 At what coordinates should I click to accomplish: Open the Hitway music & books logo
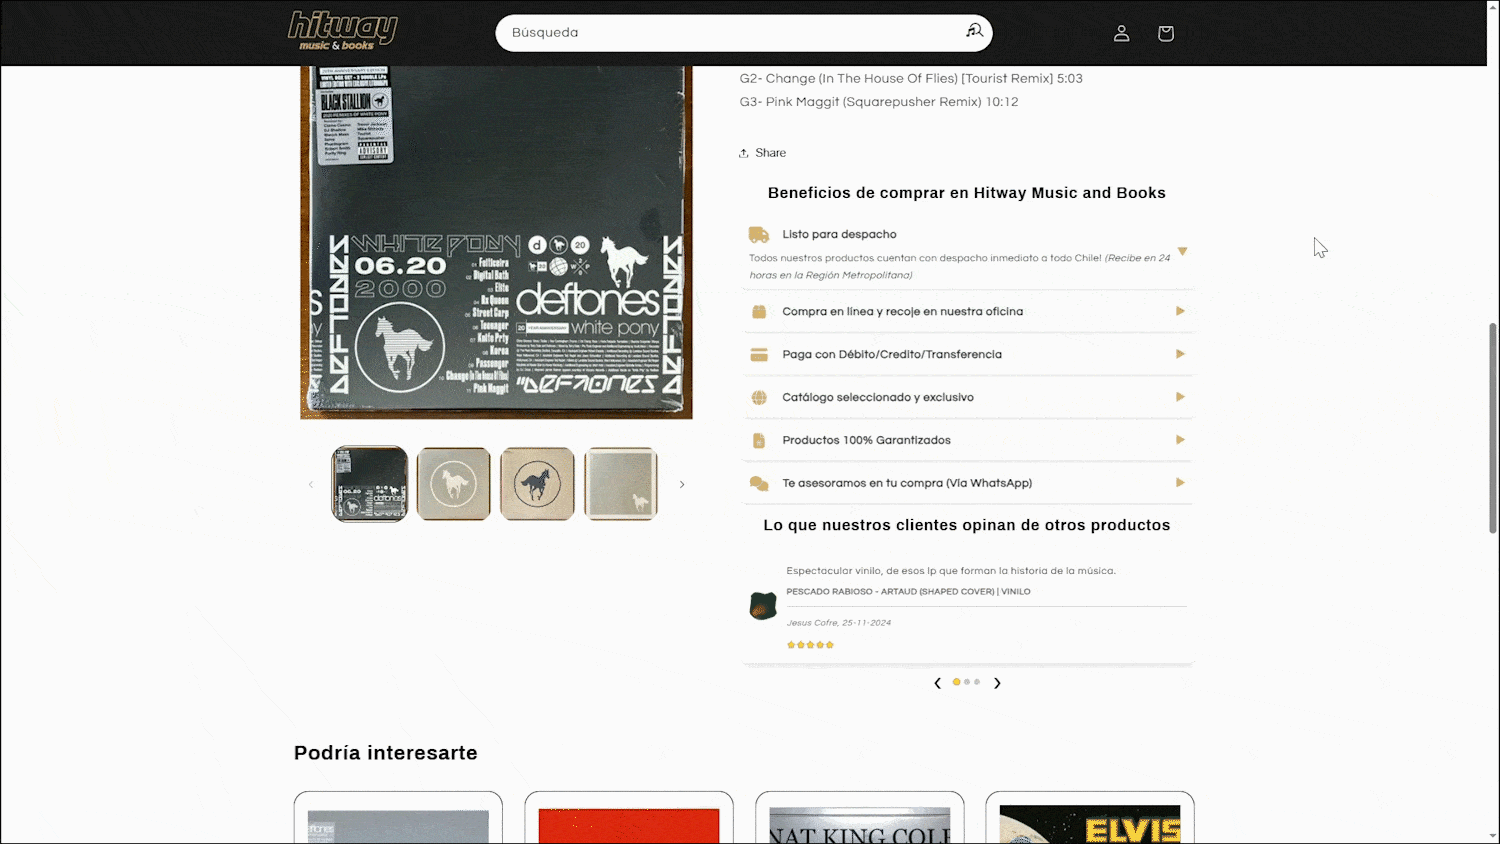tap(343, 31)
